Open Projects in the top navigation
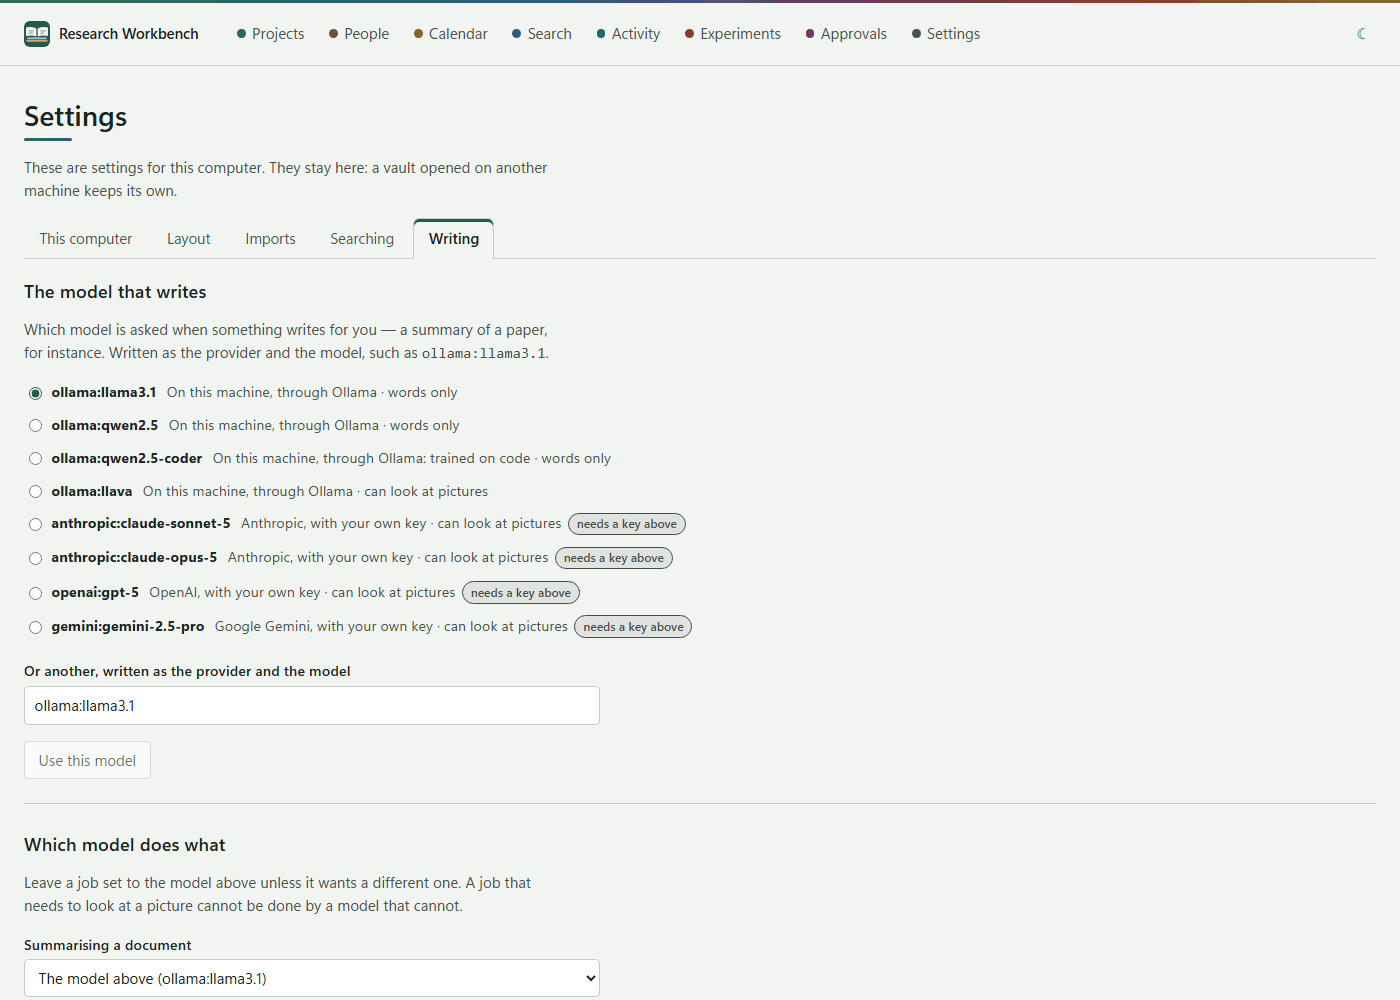The width and height of the screenshot is (1400, 1000). tap(270, 34)
